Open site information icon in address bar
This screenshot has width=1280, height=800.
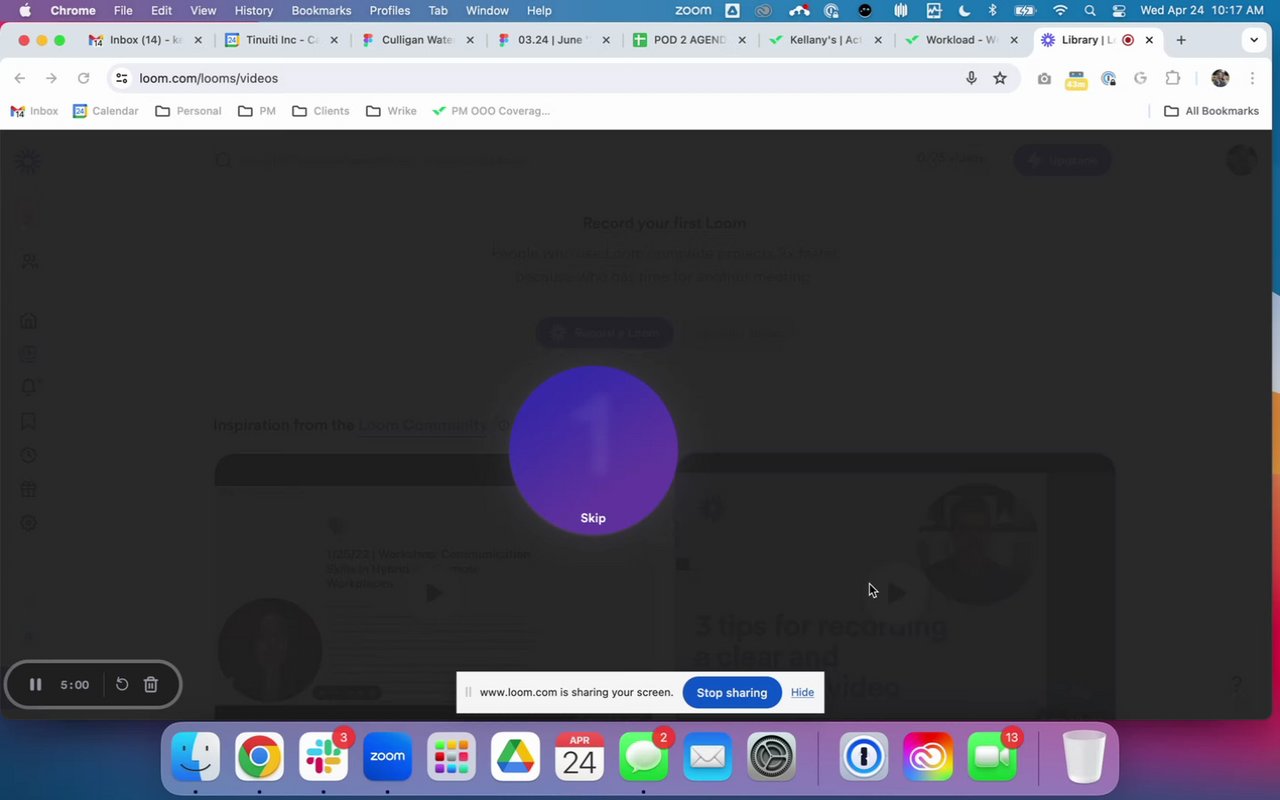point(121,78)
